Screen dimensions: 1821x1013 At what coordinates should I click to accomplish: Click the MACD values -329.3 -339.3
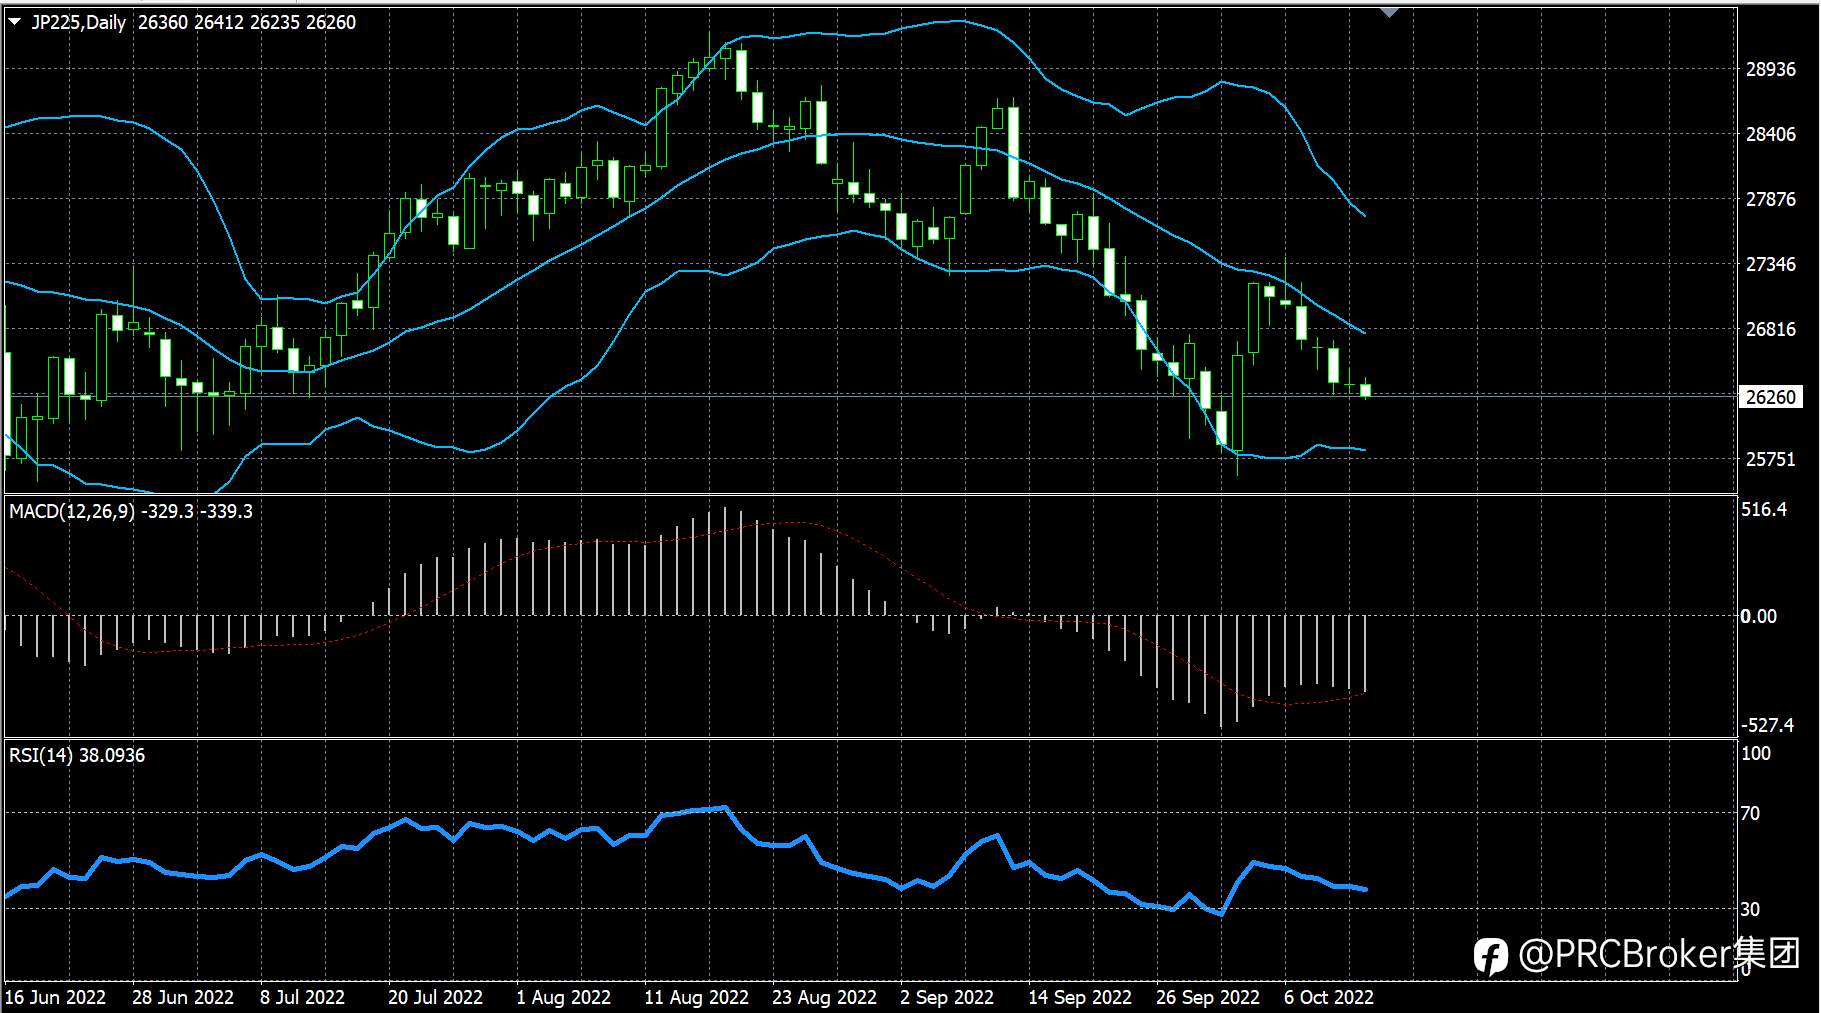(198, 511)
